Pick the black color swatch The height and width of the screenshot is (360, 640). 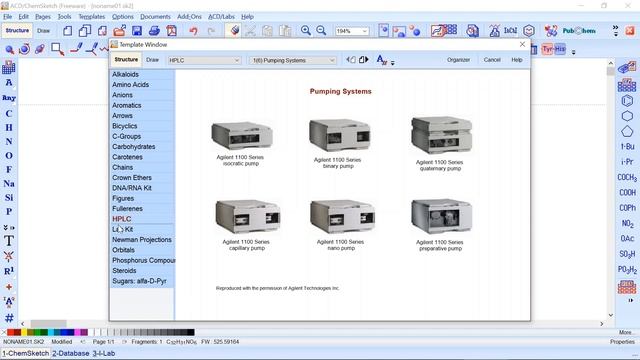pos(191,332)
